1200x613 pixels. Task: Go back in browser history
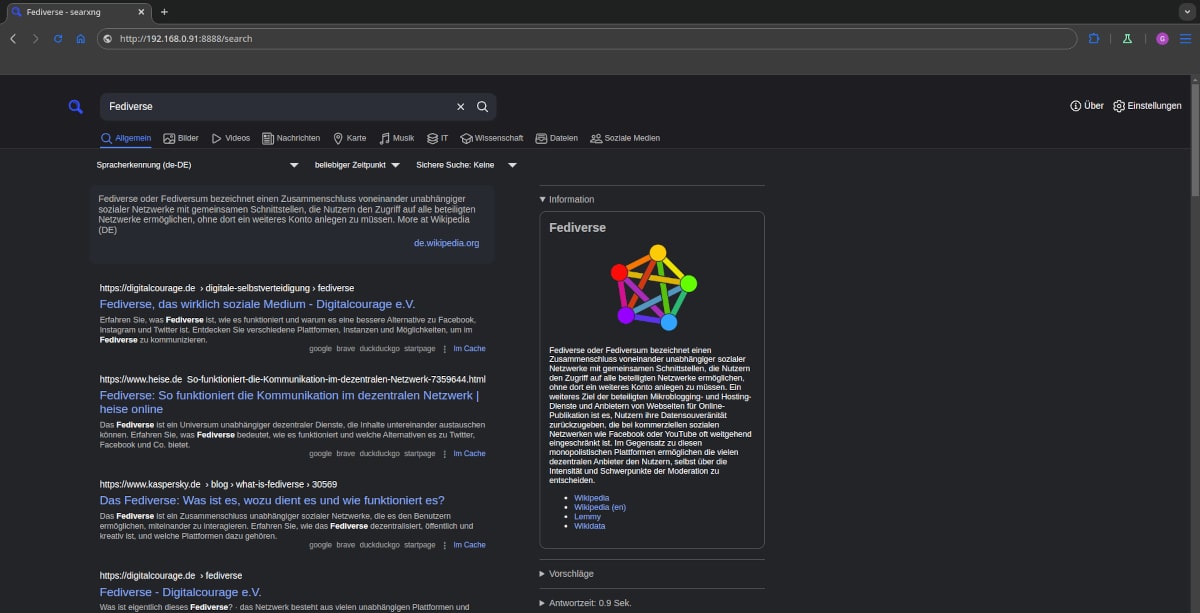13,38
